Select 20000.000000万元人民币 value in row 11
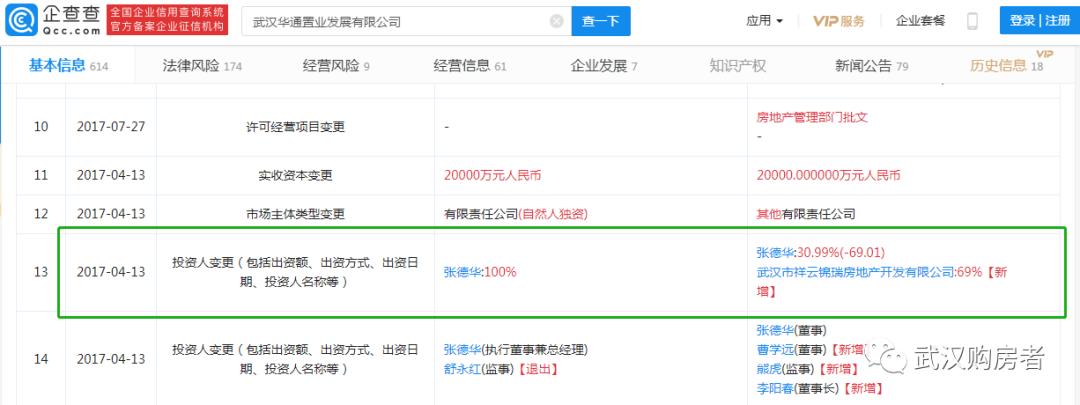Viewport: 1080px width, 405px height. (x=829, y=176)
